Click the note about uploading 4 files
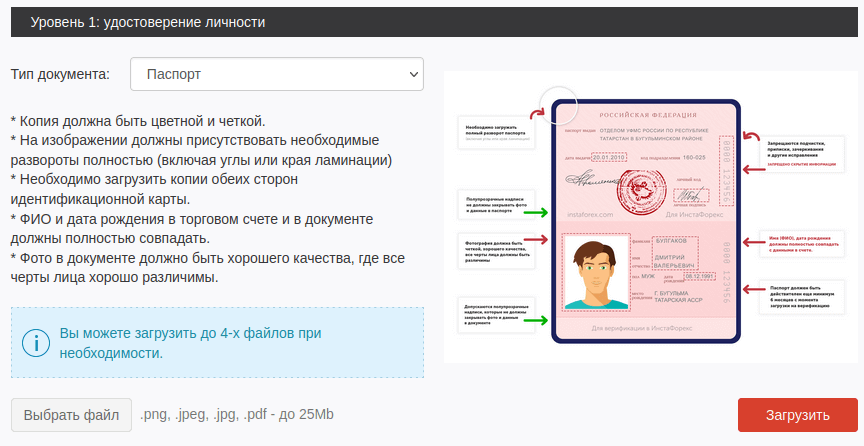The height and width of the screenshot is (446, 864). point(190,343)
